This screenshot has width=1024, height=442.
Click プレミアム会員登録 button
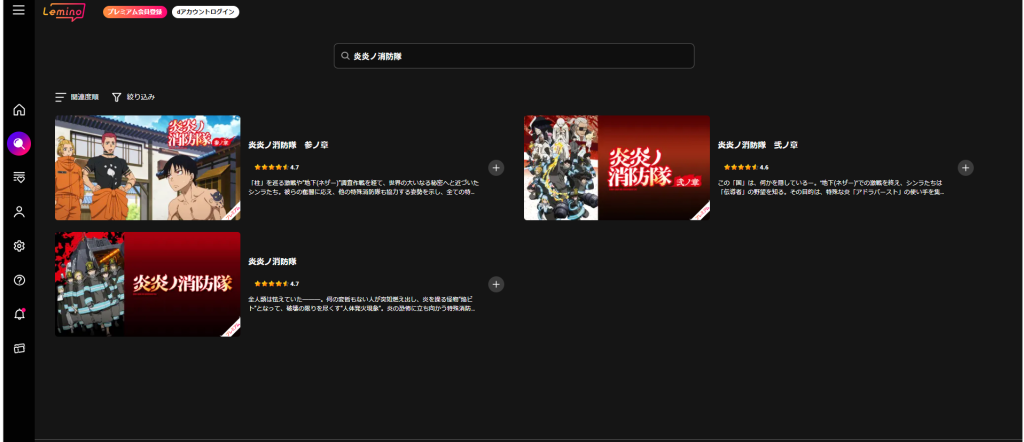(135, 12)
